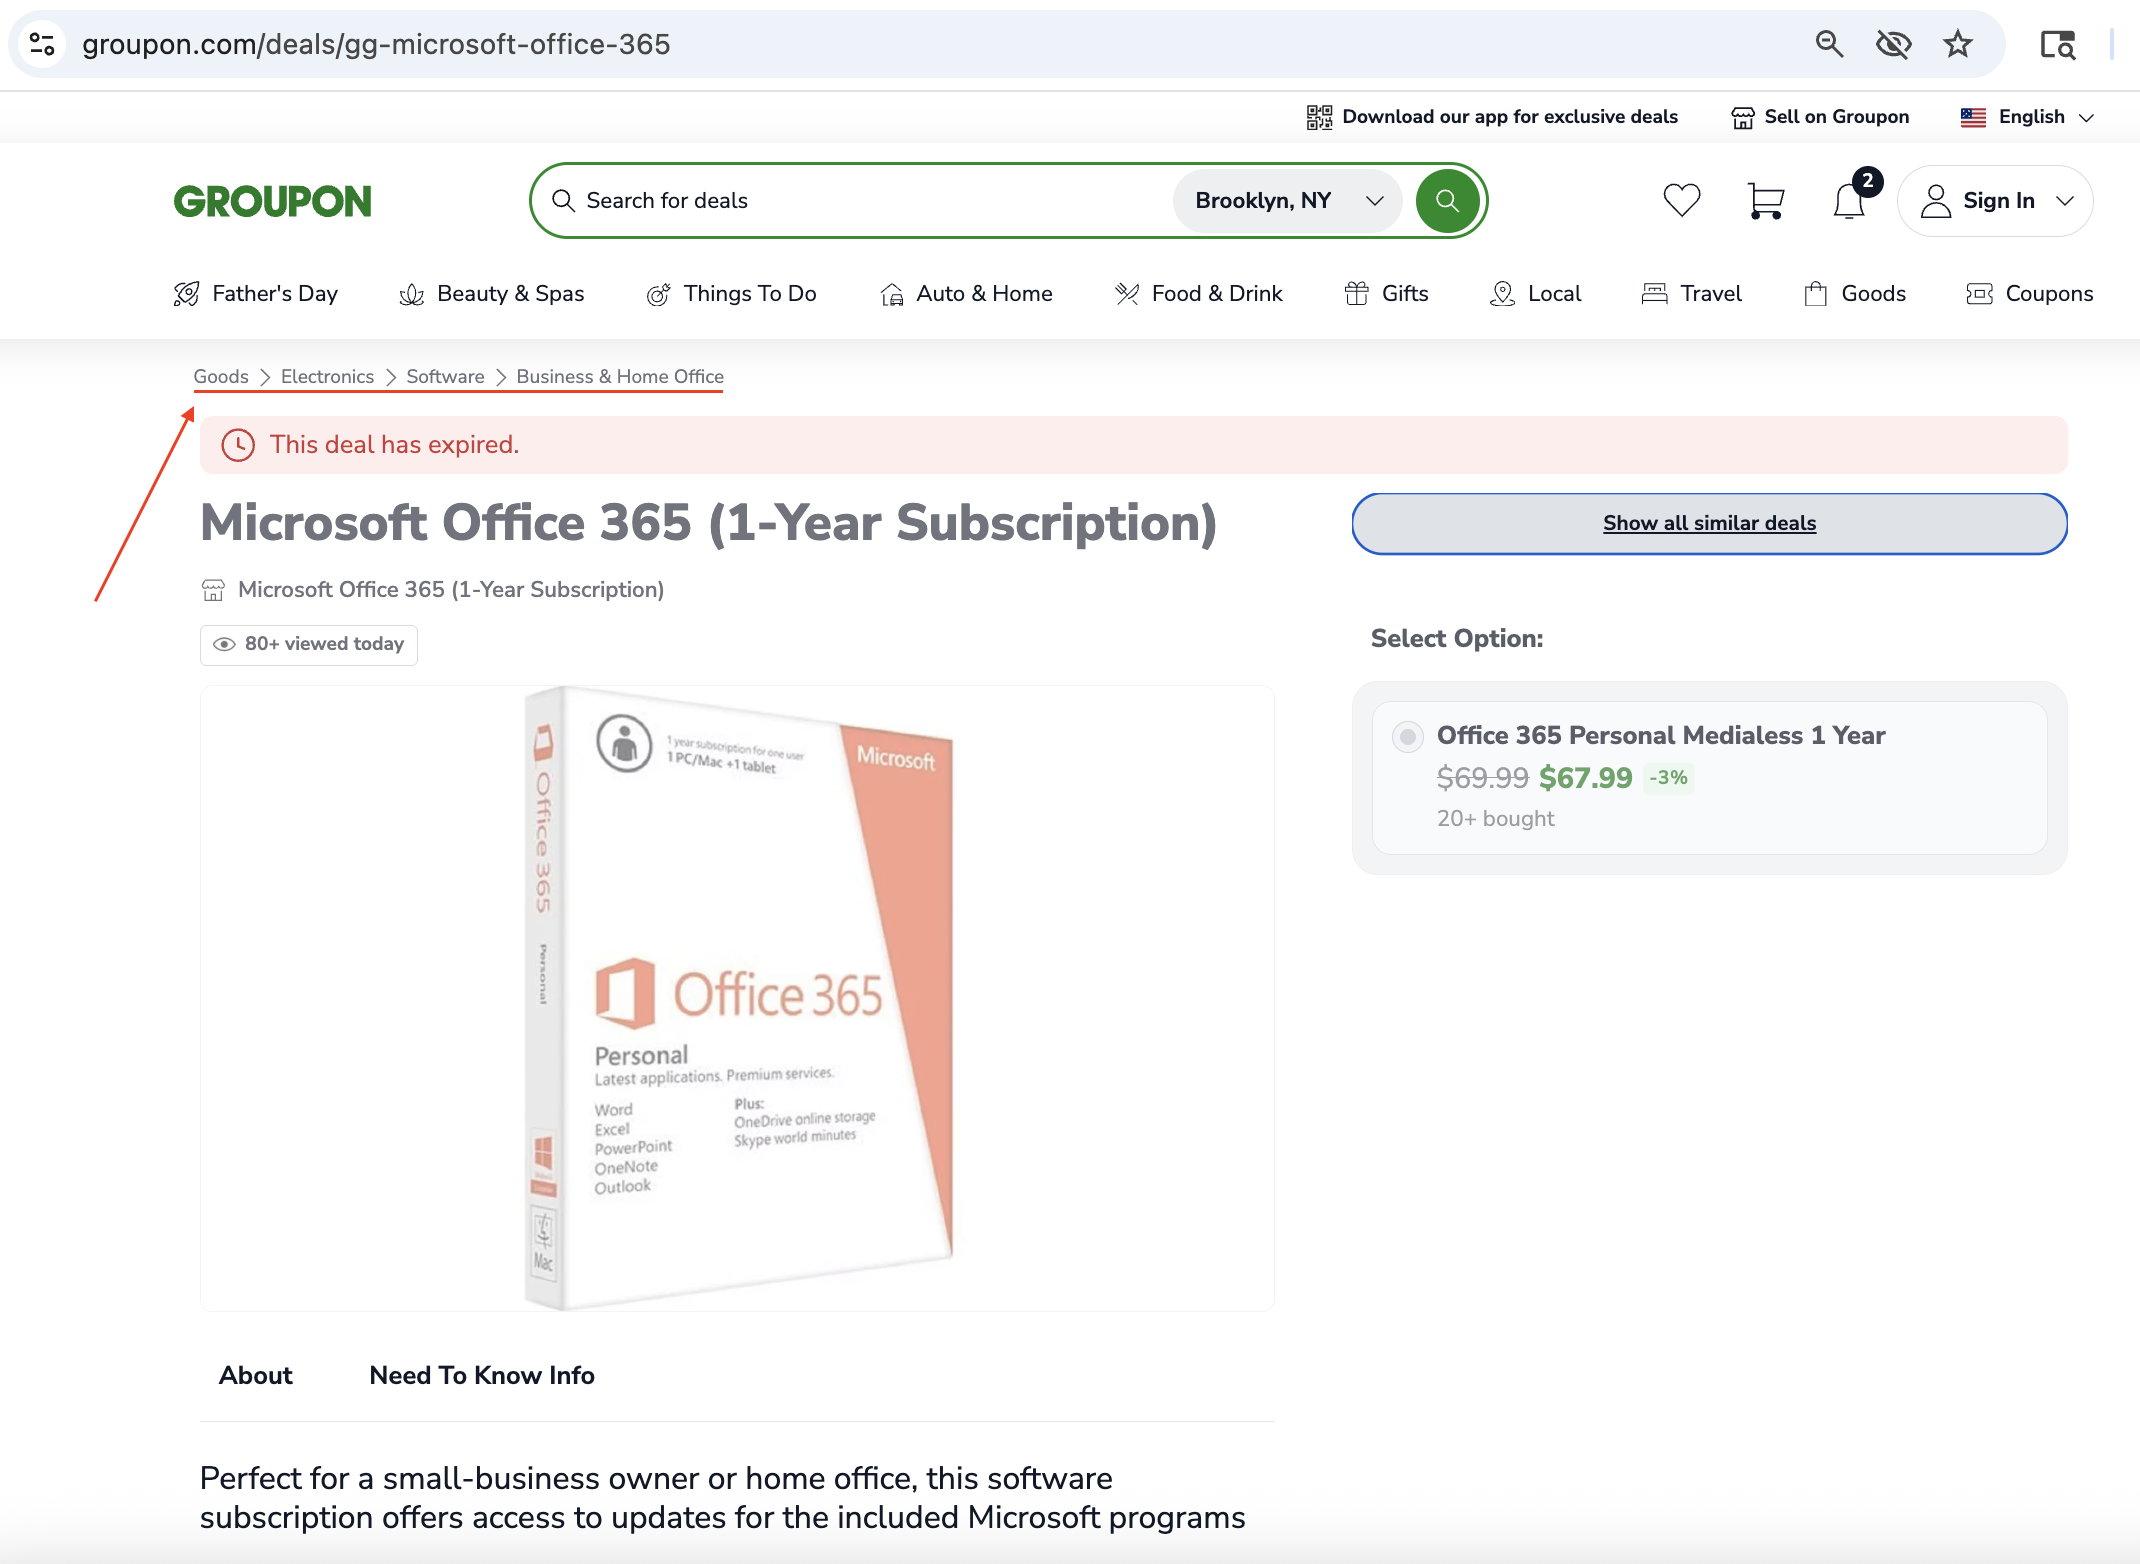Click the user profile icon beside Sign In
This screenshot has height=1564, width=2140.
pyautogui.click(x=1936, y=201)
